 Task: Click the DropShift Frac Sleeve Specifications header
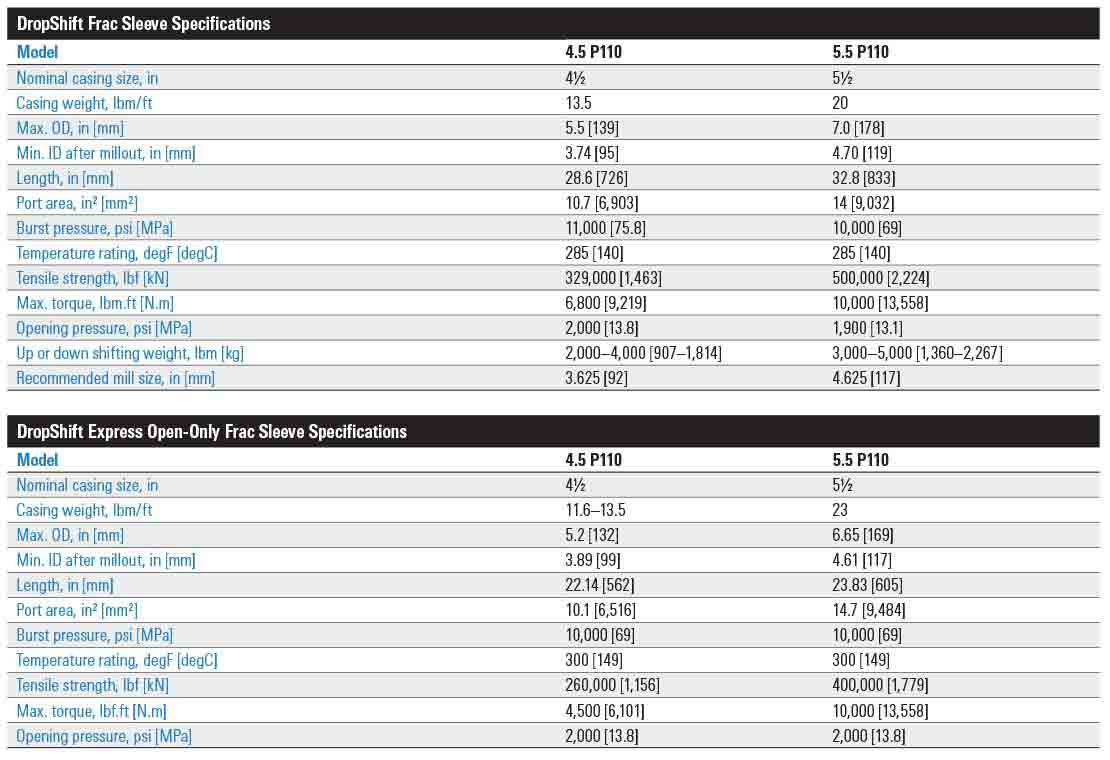pos(144,24)
